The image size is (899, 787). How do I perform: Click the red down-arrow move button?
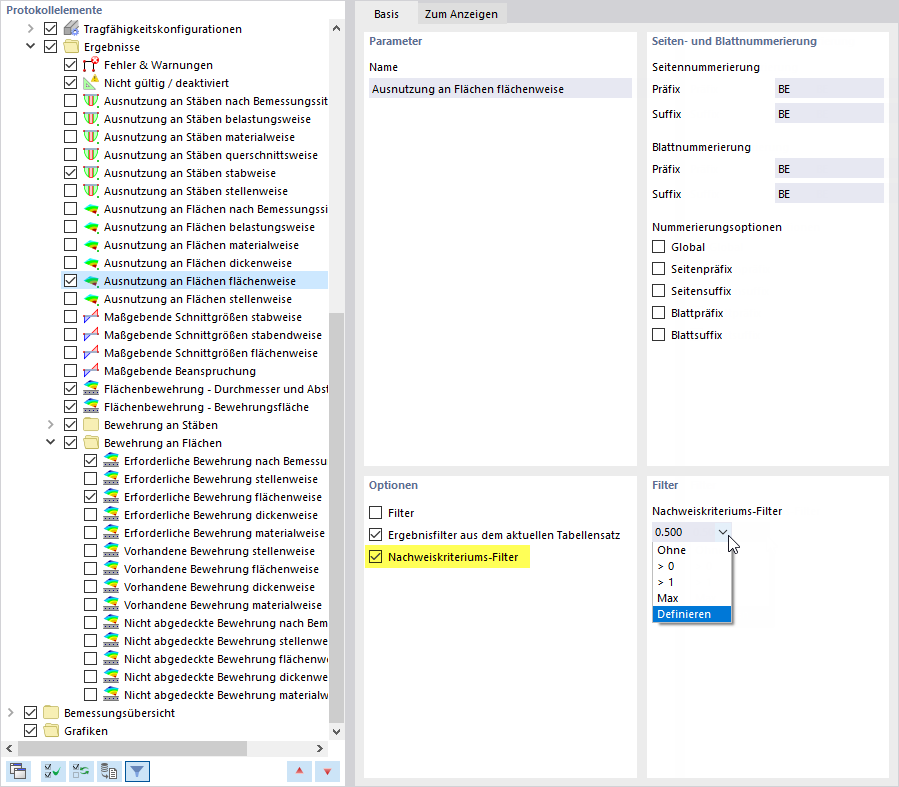click(x=327, y=771)
